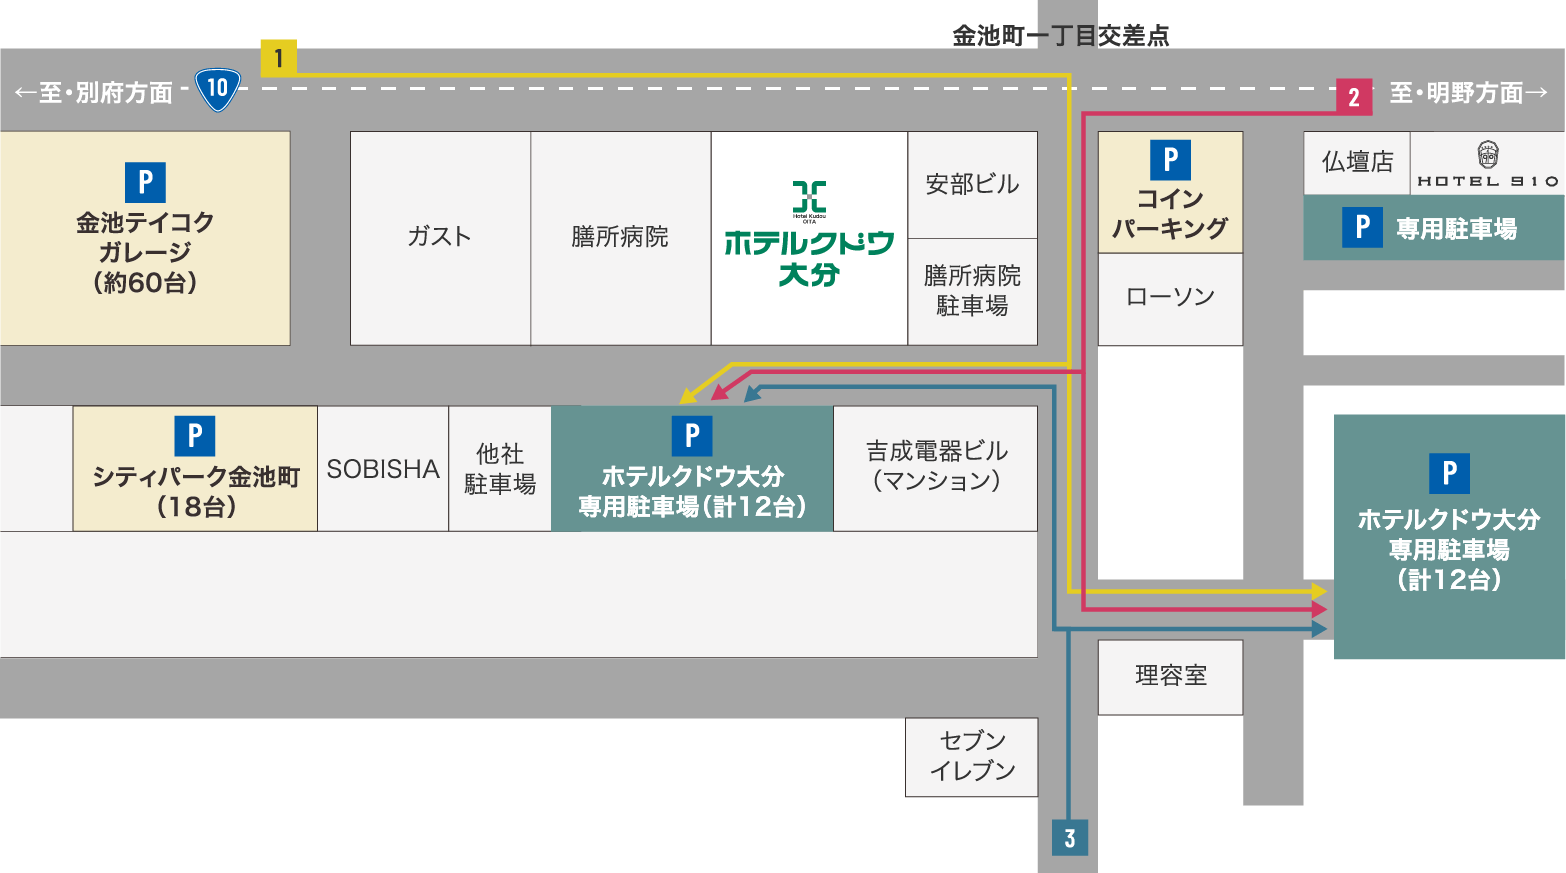The image size is (1566, 873).
Task: Select the 膳所病院 building label
Action: (620, 237)
